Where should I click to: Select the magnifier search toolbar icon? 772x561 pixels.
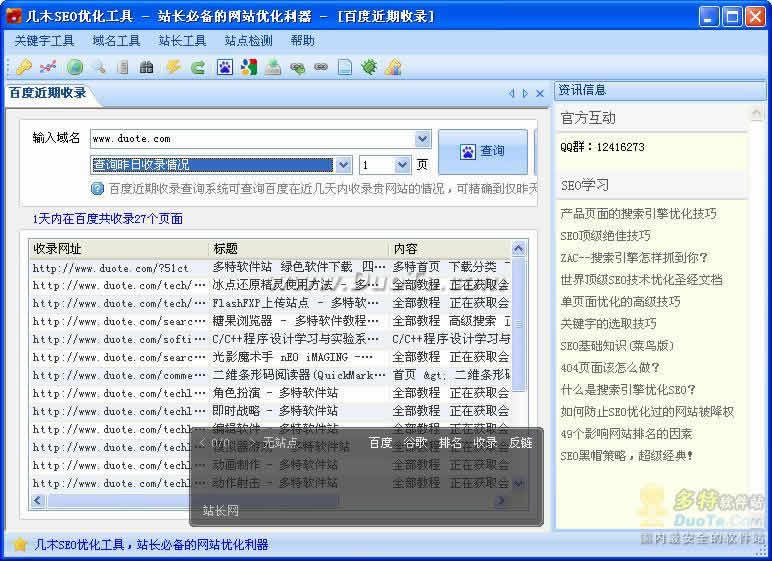[99, 66]
